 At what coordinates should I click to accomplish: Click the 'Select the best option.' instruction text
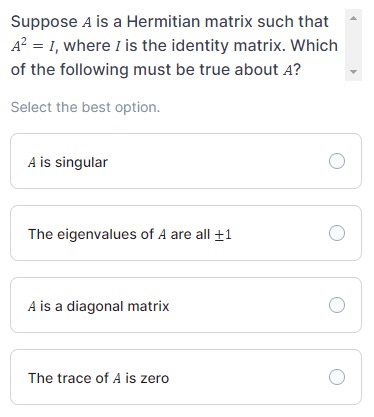pyautogui.click(x=85, y=107)
